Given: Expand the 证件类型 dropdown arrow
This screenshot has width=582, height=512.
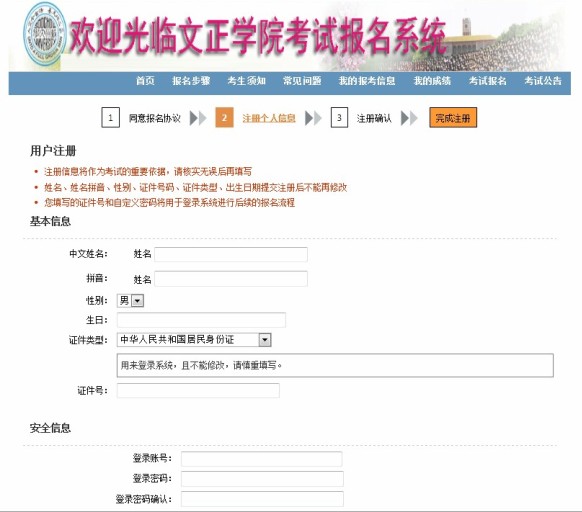Looking at the screenshot, I should pos(265,340).
